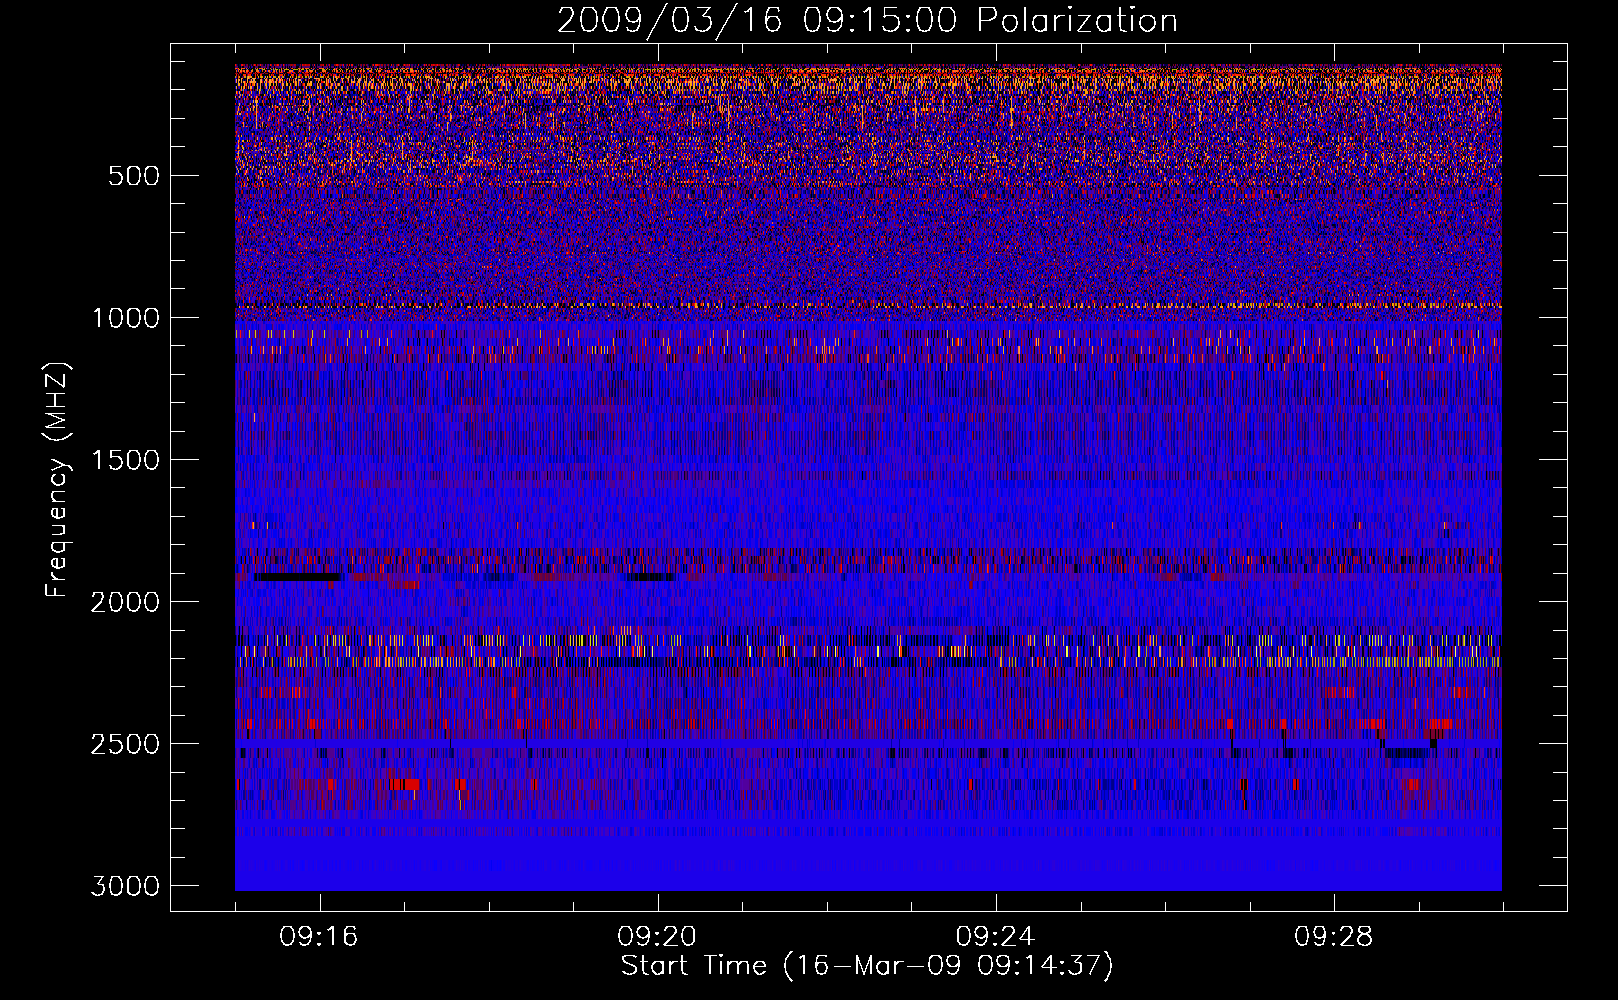Click the 'Start Time (16-Mar-09 09:14:37)' x-axis label
The image size is (1618, 1000).
[867, 966]
